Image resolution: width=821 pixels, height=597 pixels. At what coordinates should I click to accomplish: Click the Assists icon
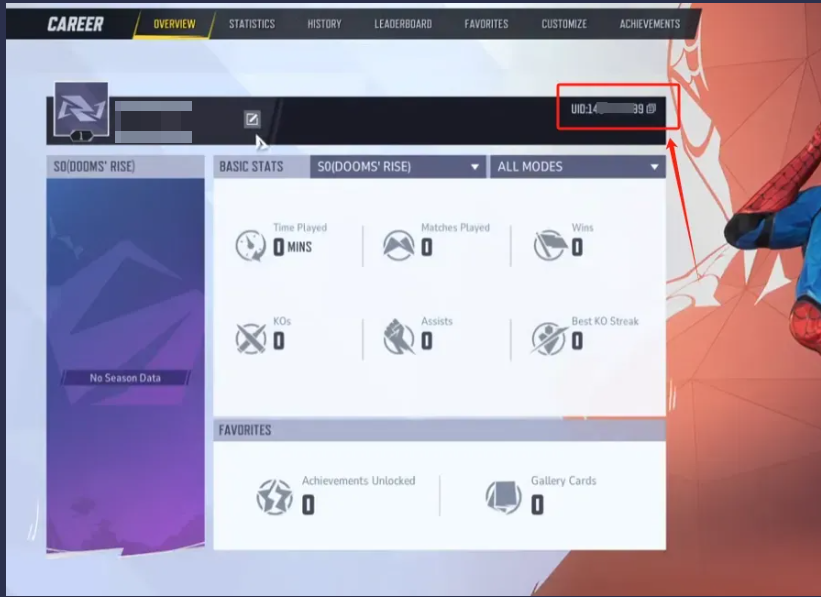click(x=399, y=339)
